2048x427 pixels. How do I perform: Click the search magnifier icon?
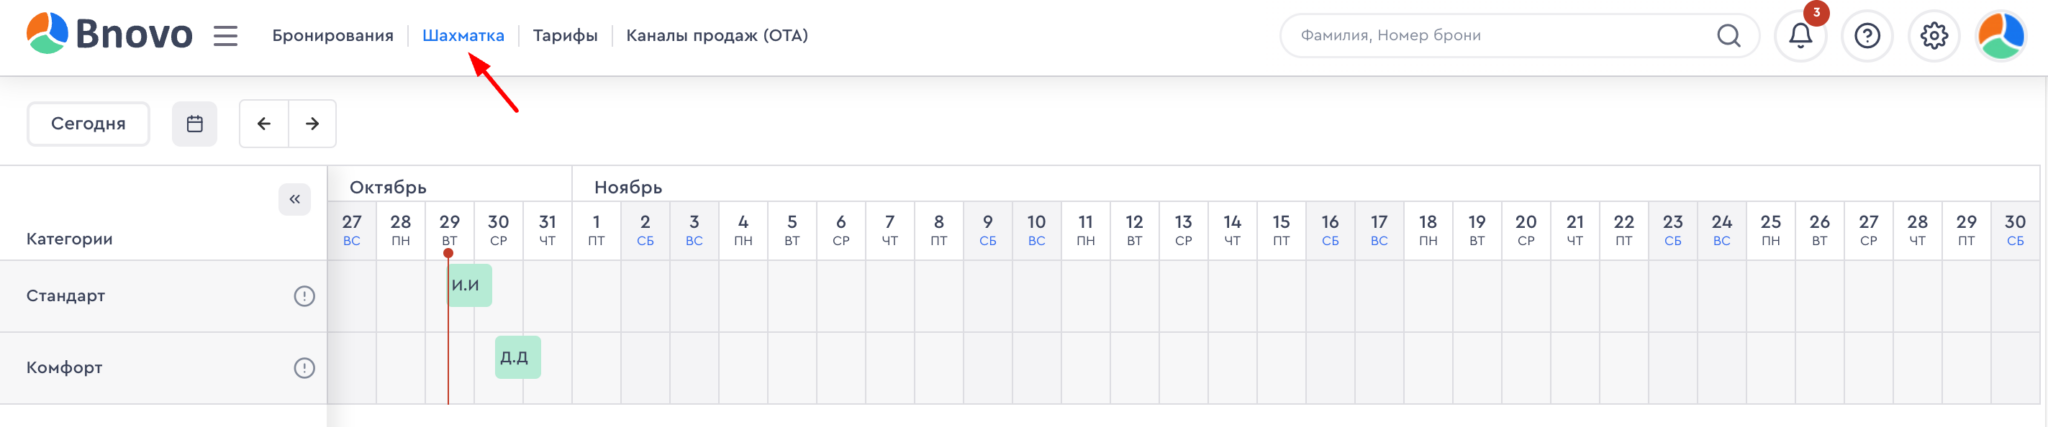click(x=1729, y=36)
